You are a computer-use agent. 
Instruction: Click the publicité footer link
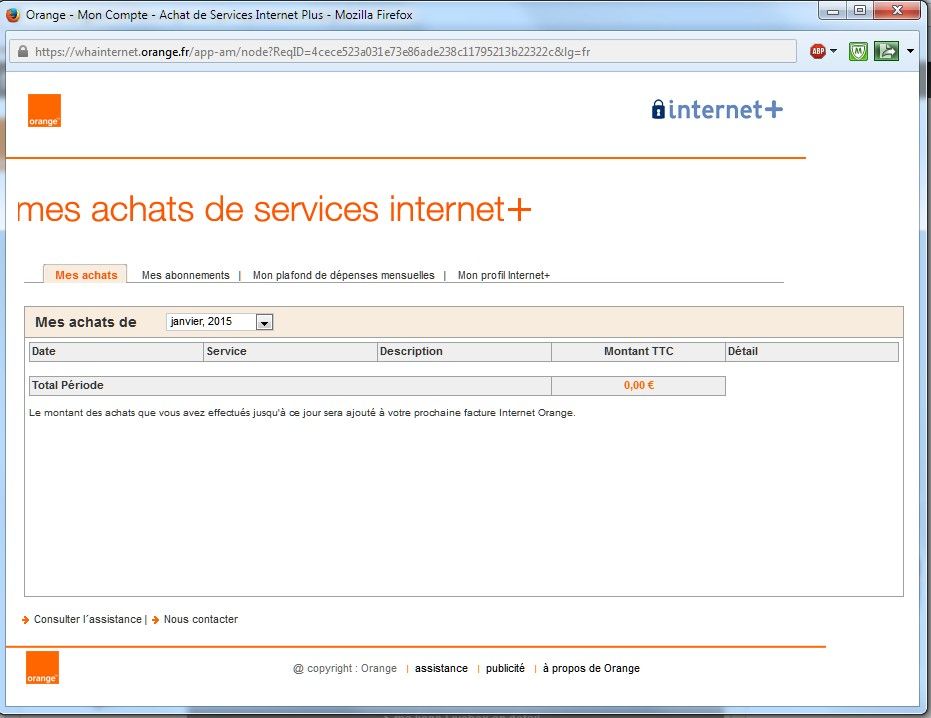click(x=505, y=668)
